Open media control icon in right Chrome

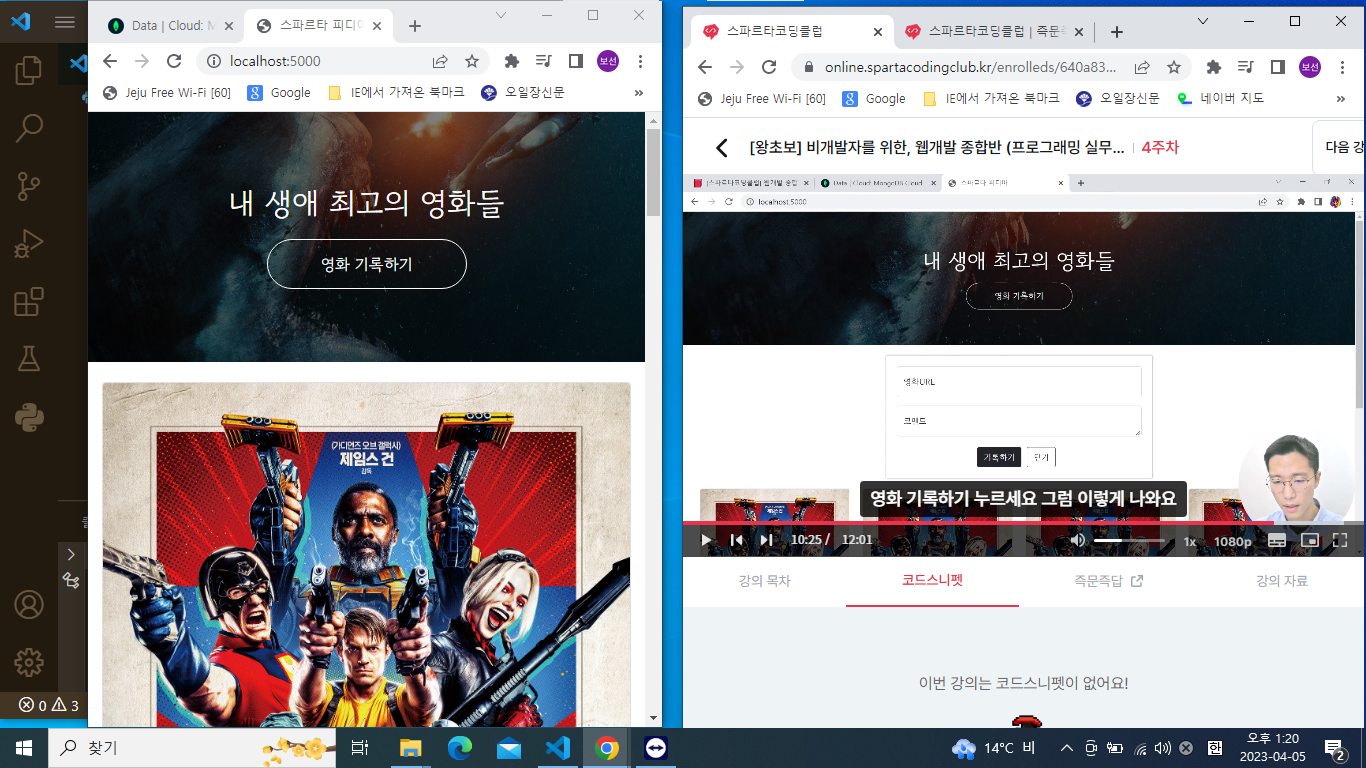(1246, 67)
